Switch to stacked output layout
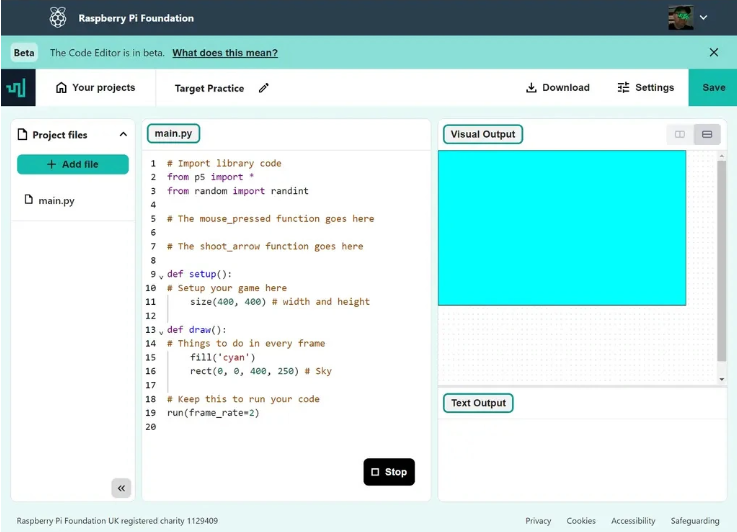 tap(707, 134)
